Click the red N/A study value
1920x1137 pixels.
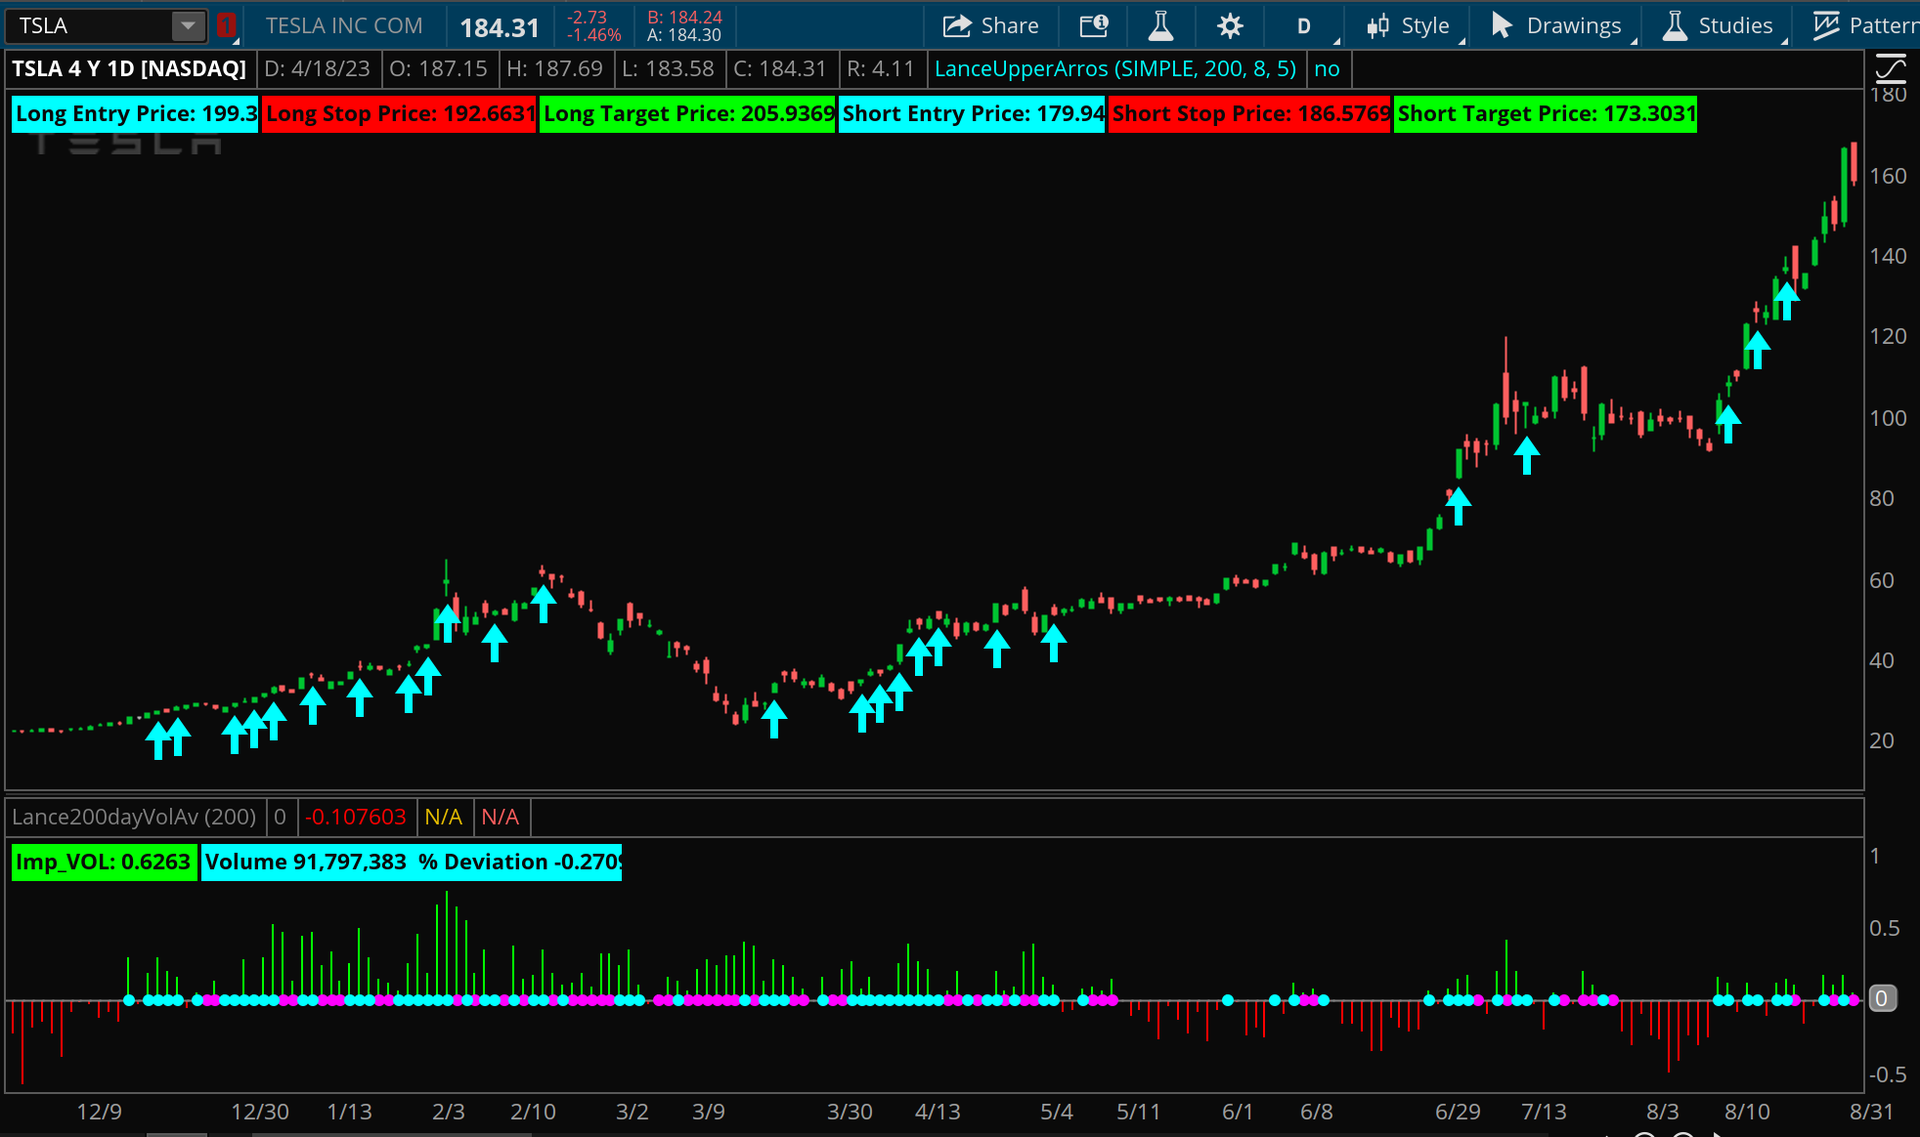pos(500,817)
